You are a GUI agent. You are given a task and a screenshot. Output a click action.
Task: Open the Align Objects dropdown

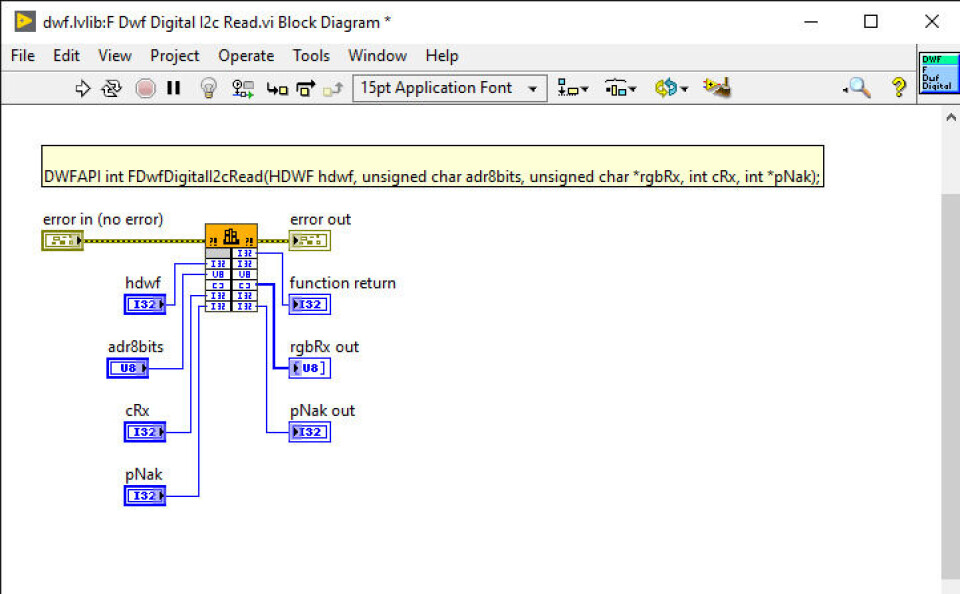(573, 88)
